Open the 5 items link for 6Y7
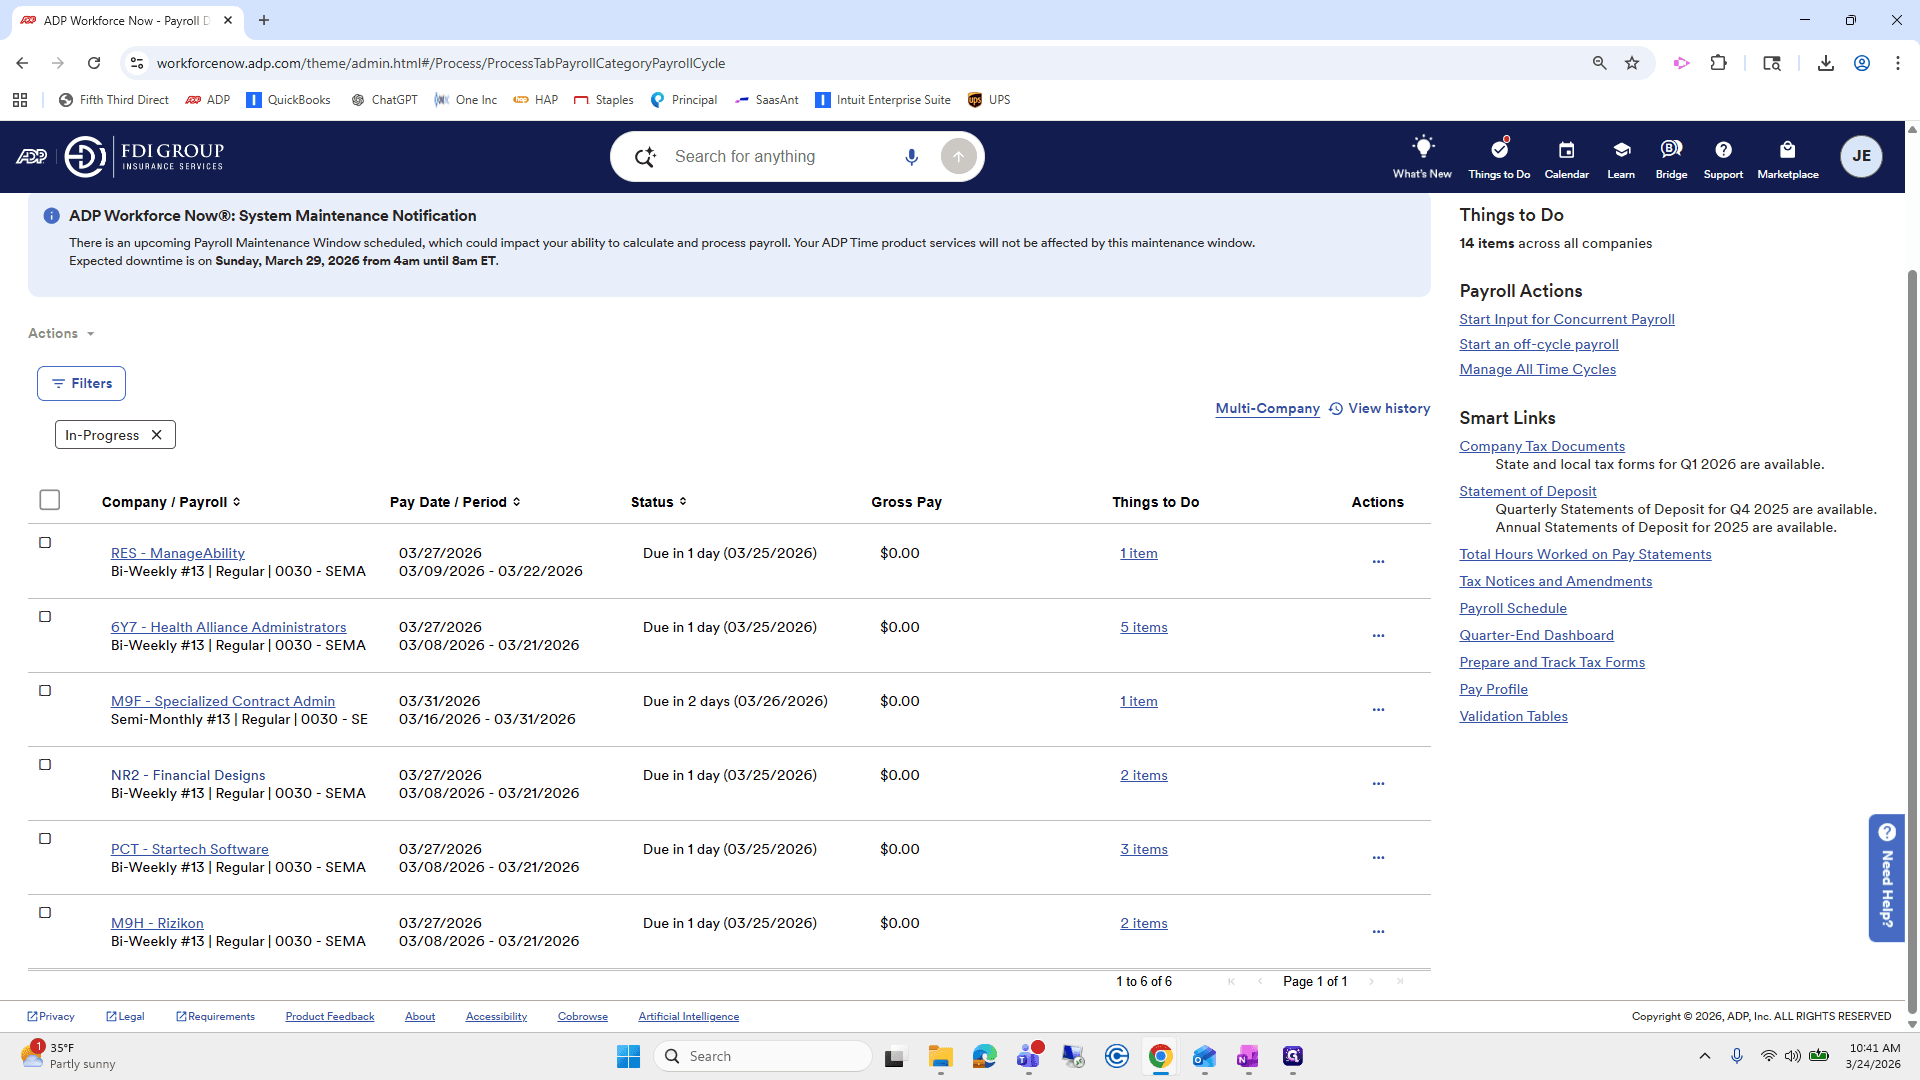 pos(1144,627)
